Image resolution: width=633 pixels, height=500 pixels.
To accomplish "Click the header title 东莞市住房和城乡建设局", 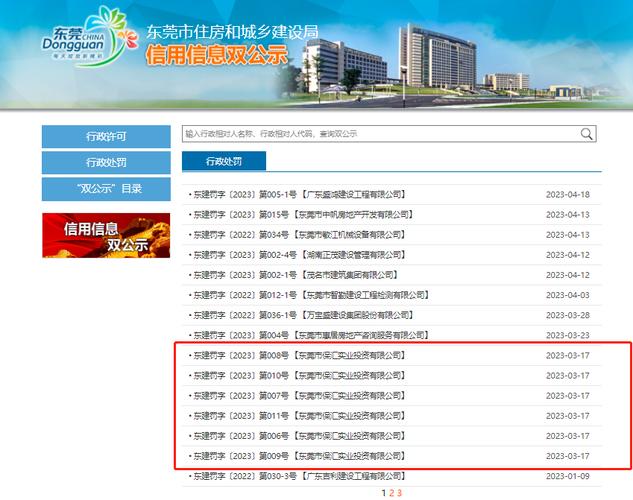I will (232, 32).
